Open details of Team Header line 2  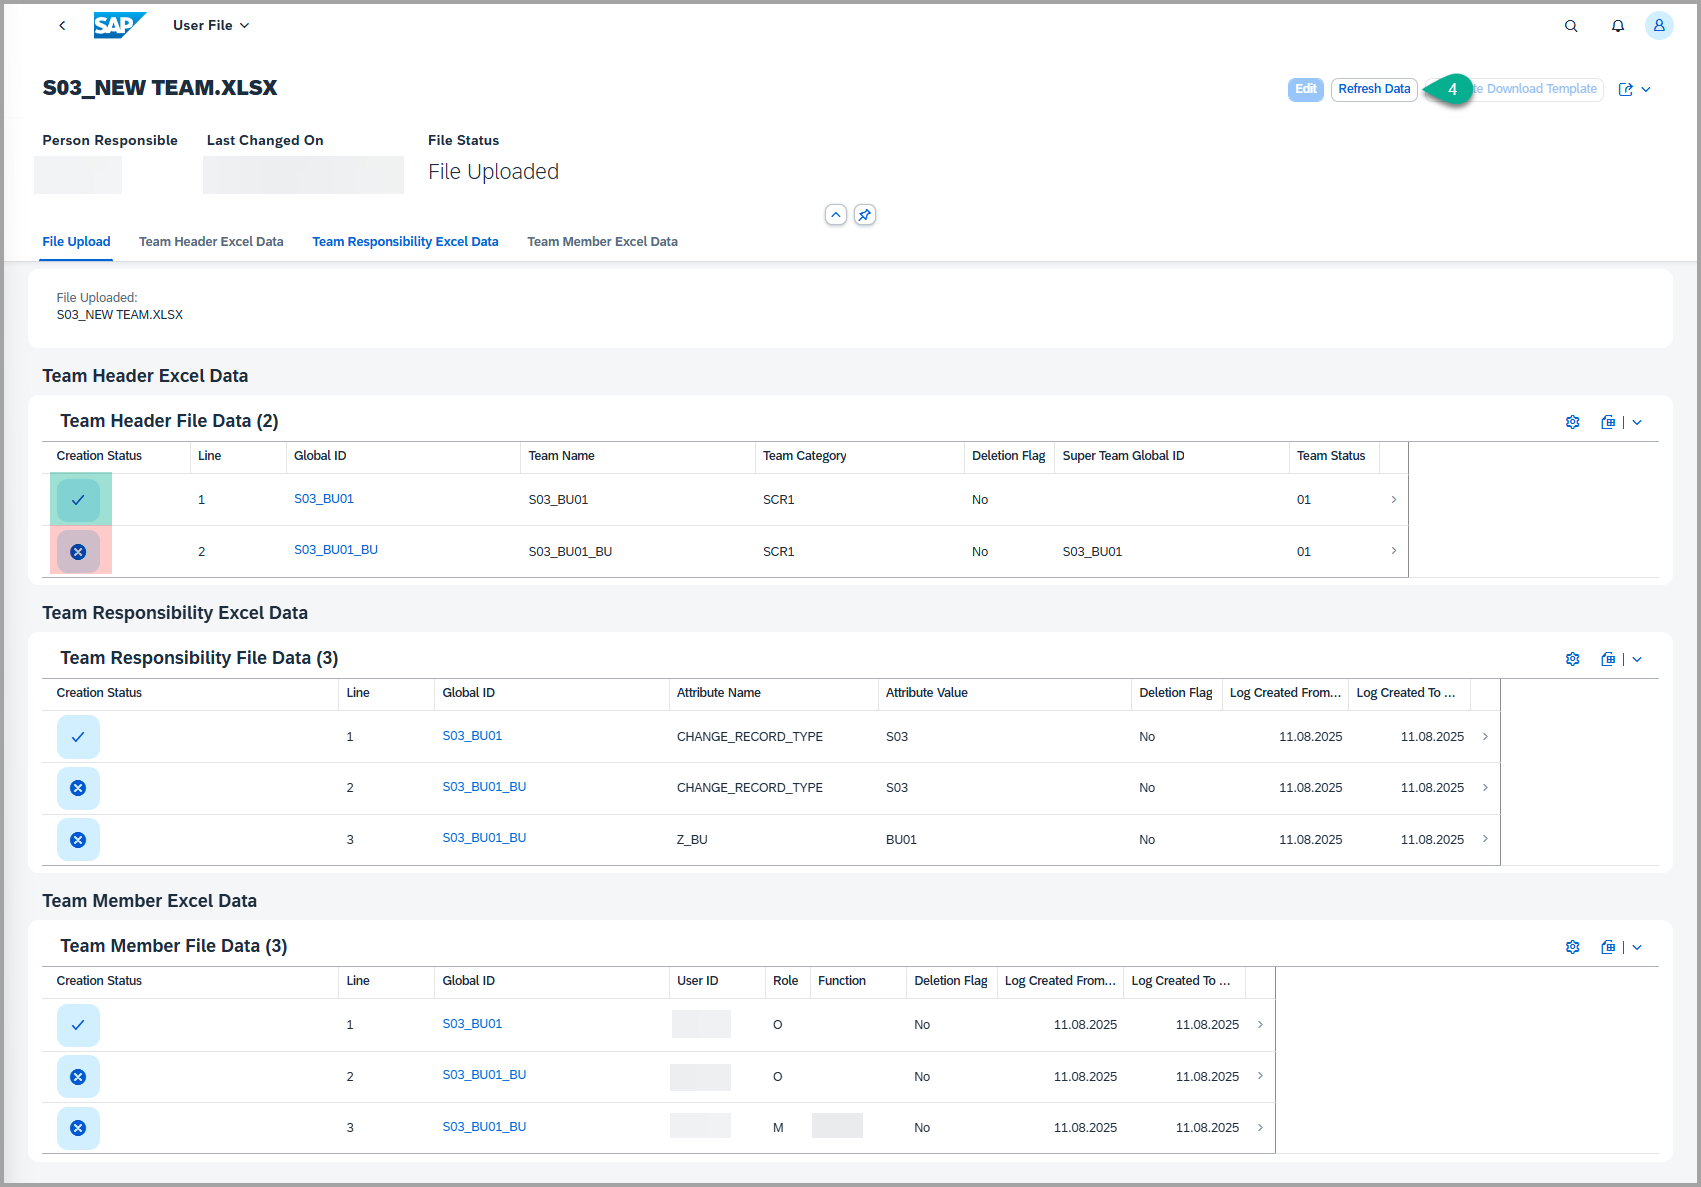(x=1393, y=551)
